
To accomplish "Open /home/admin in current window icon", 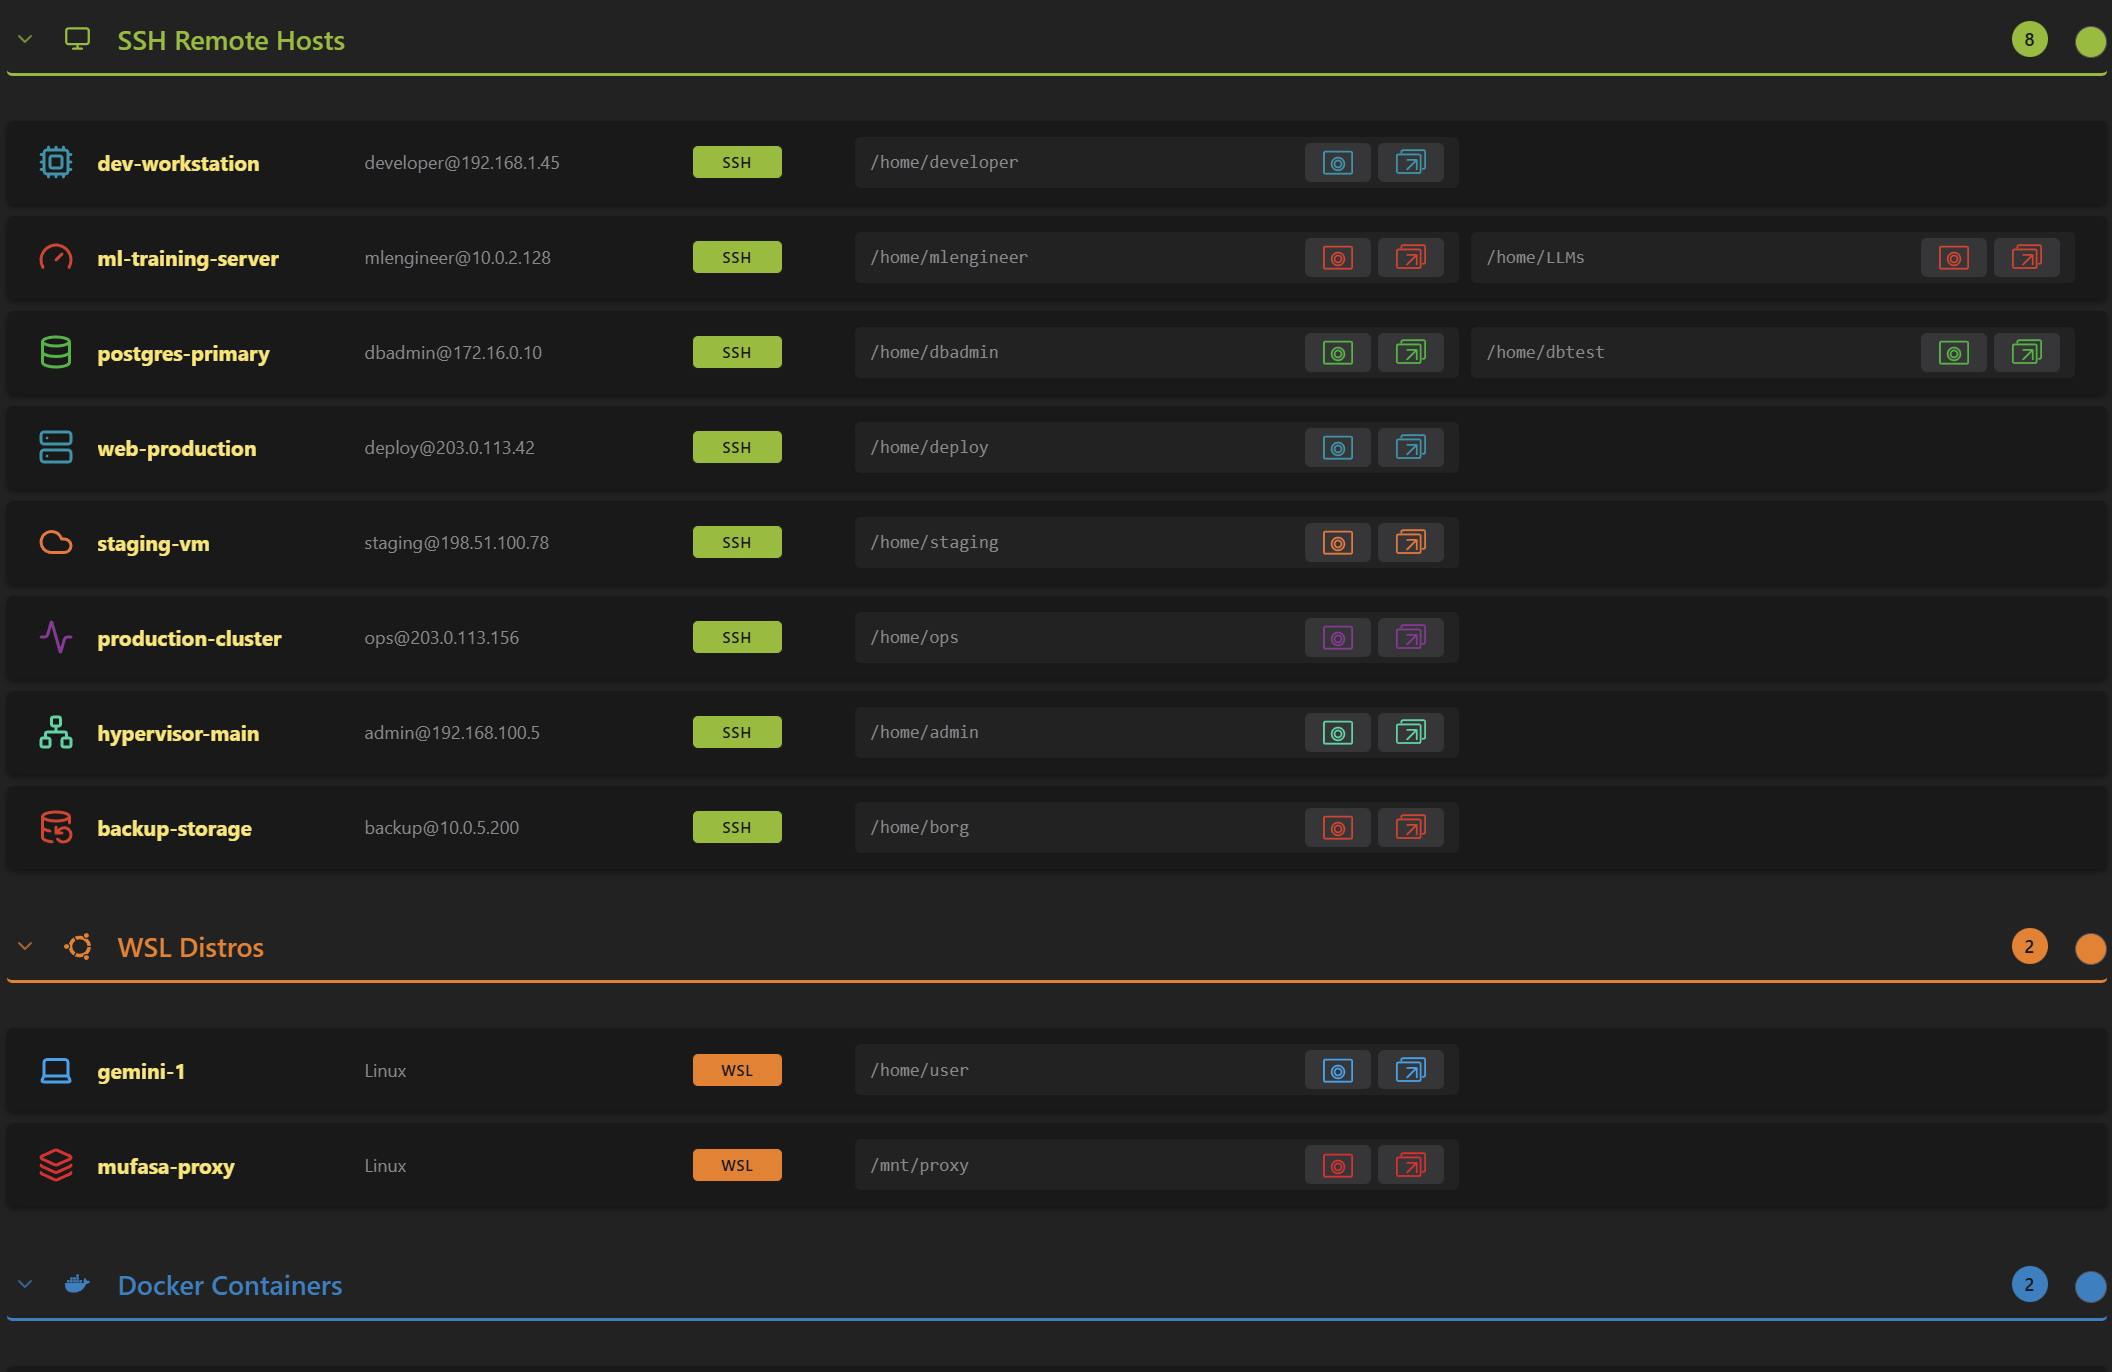I will pos(1337,733).
